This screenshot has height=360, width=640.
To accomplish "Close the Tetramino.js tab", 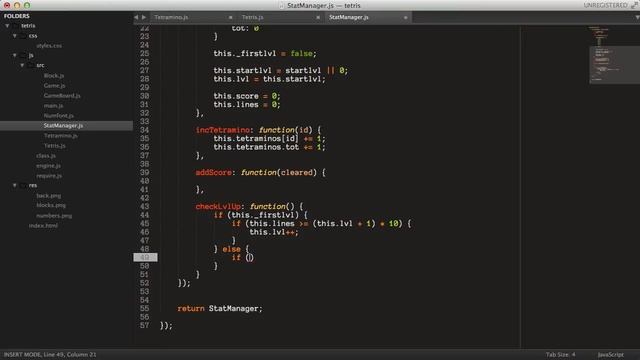I will (x=231, y=17).
